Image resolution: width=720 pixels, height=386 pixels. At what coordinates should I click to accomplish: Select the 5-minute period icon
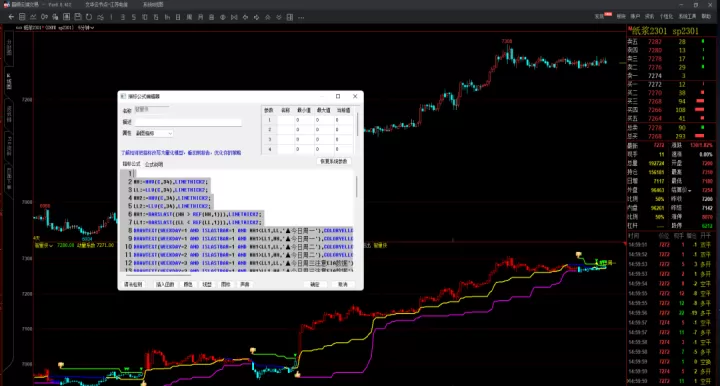134,17
